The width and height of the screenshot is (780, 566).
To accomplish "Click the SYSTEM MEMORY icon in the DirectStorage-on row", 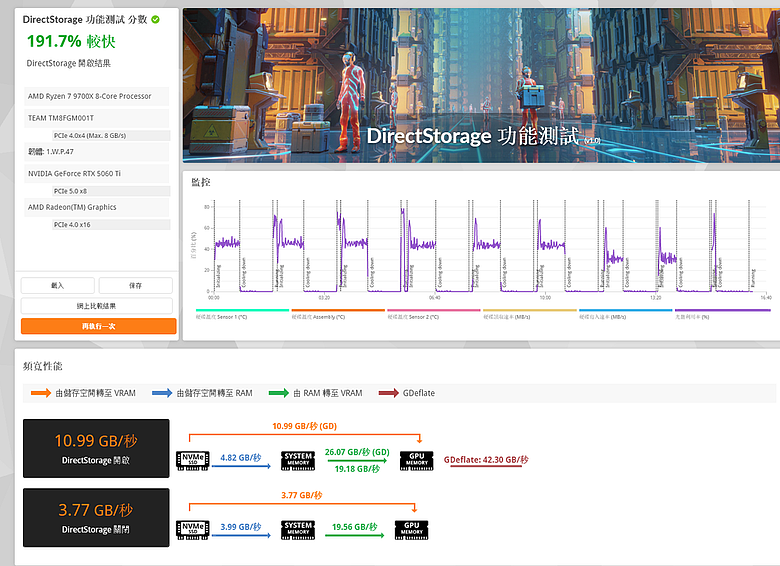I will coord(298,461).
